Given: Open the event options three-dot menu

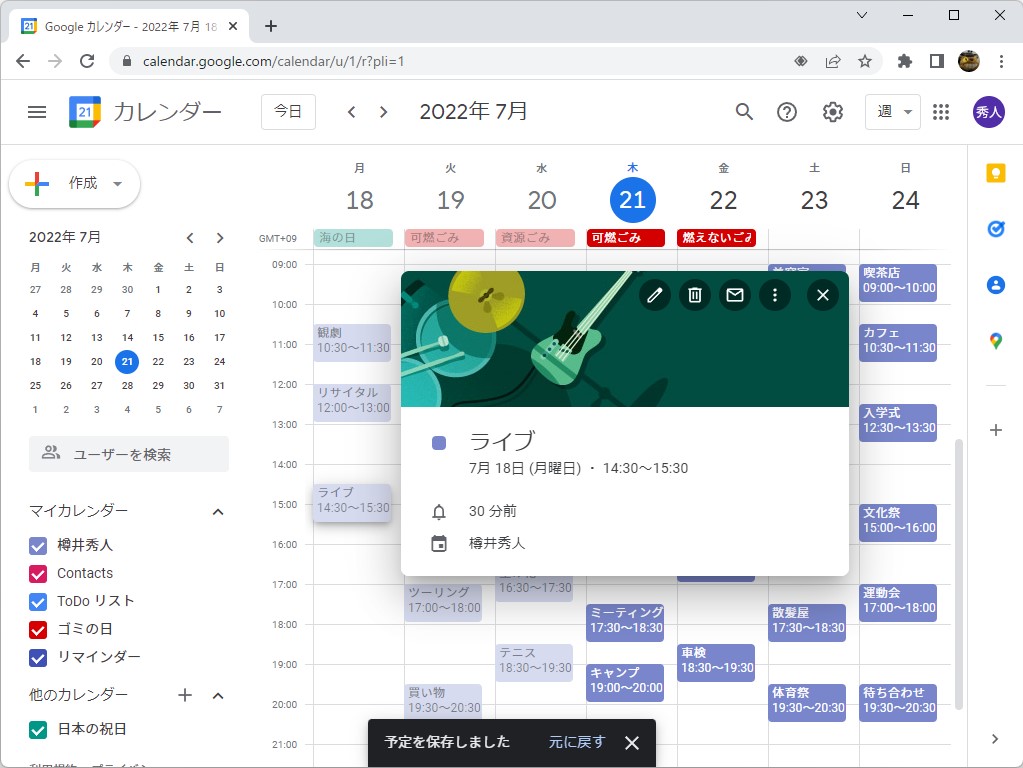Looking at the screenshot, I should pos(775,295).
